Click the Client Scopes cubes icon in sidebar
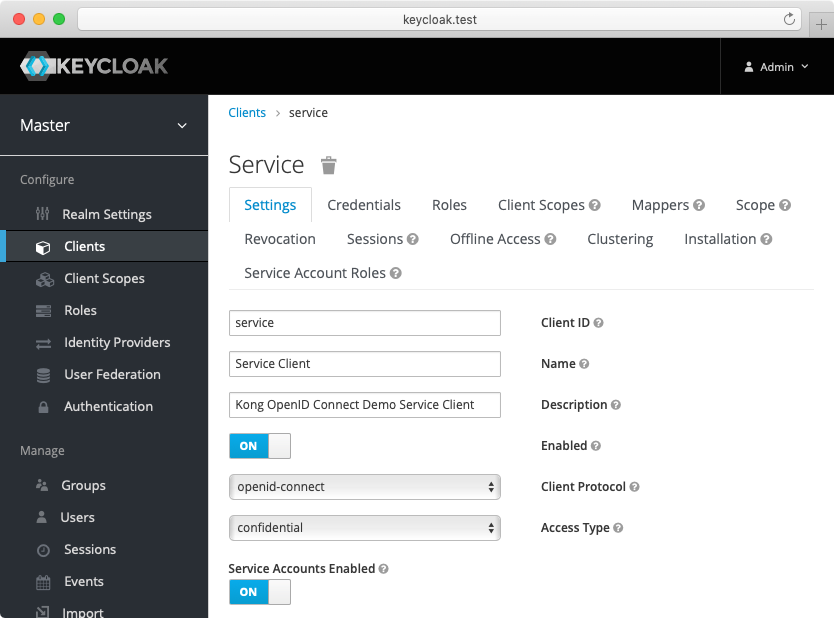Image resolution: width=834 pixels, height=618 pixels. click(45, 279)
